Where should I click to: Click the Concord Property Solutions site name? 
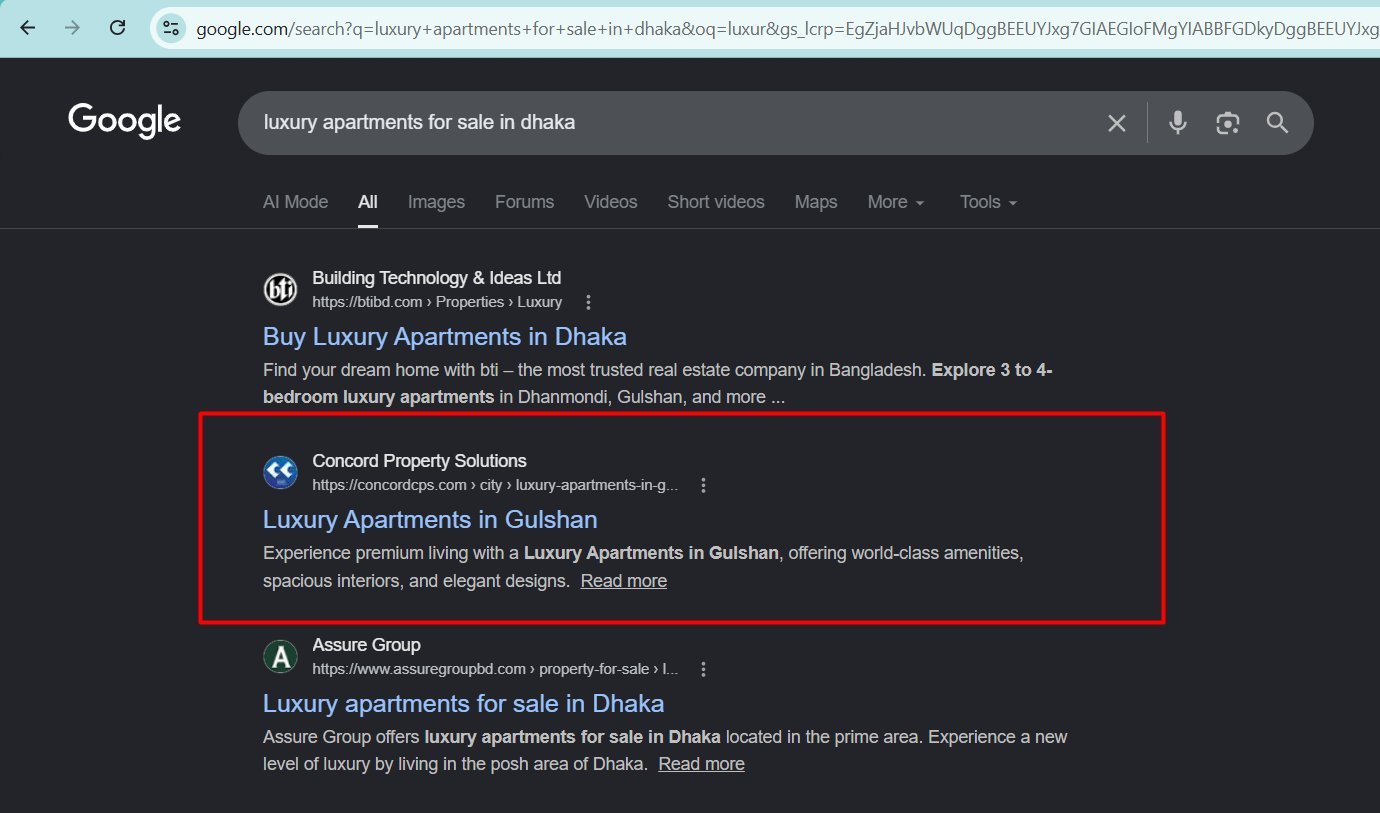(x=419, y=461)
